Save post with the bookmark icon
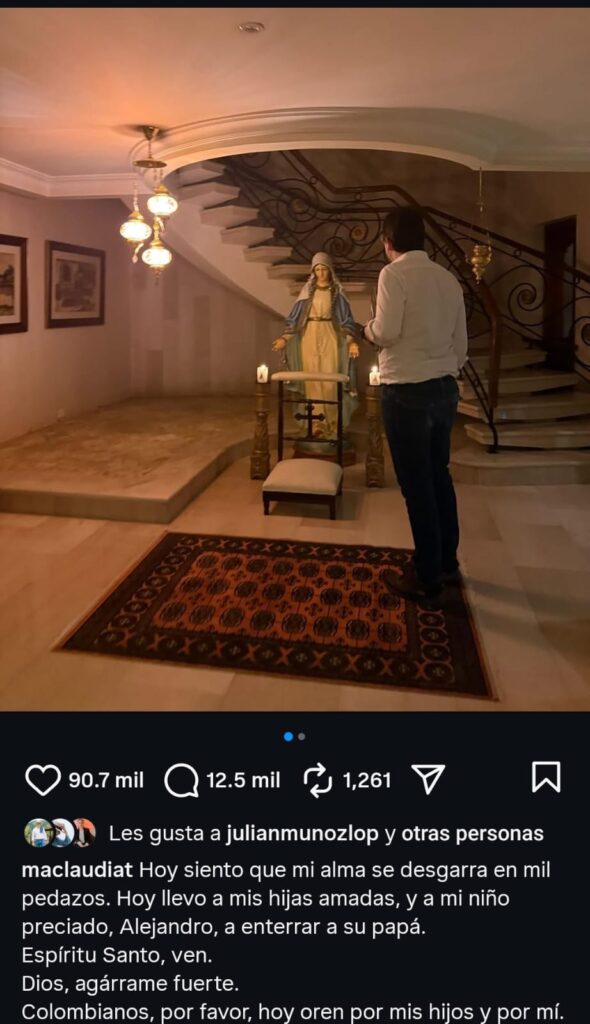The width and height of the screenshot is (590, 1024). point(546,777)
